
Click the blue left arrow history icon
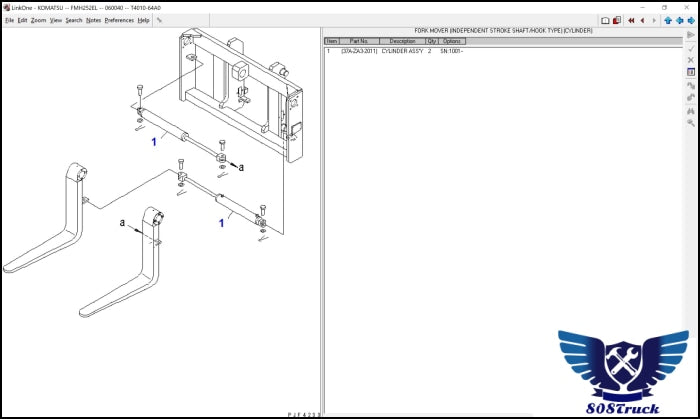tap(680, 20)
